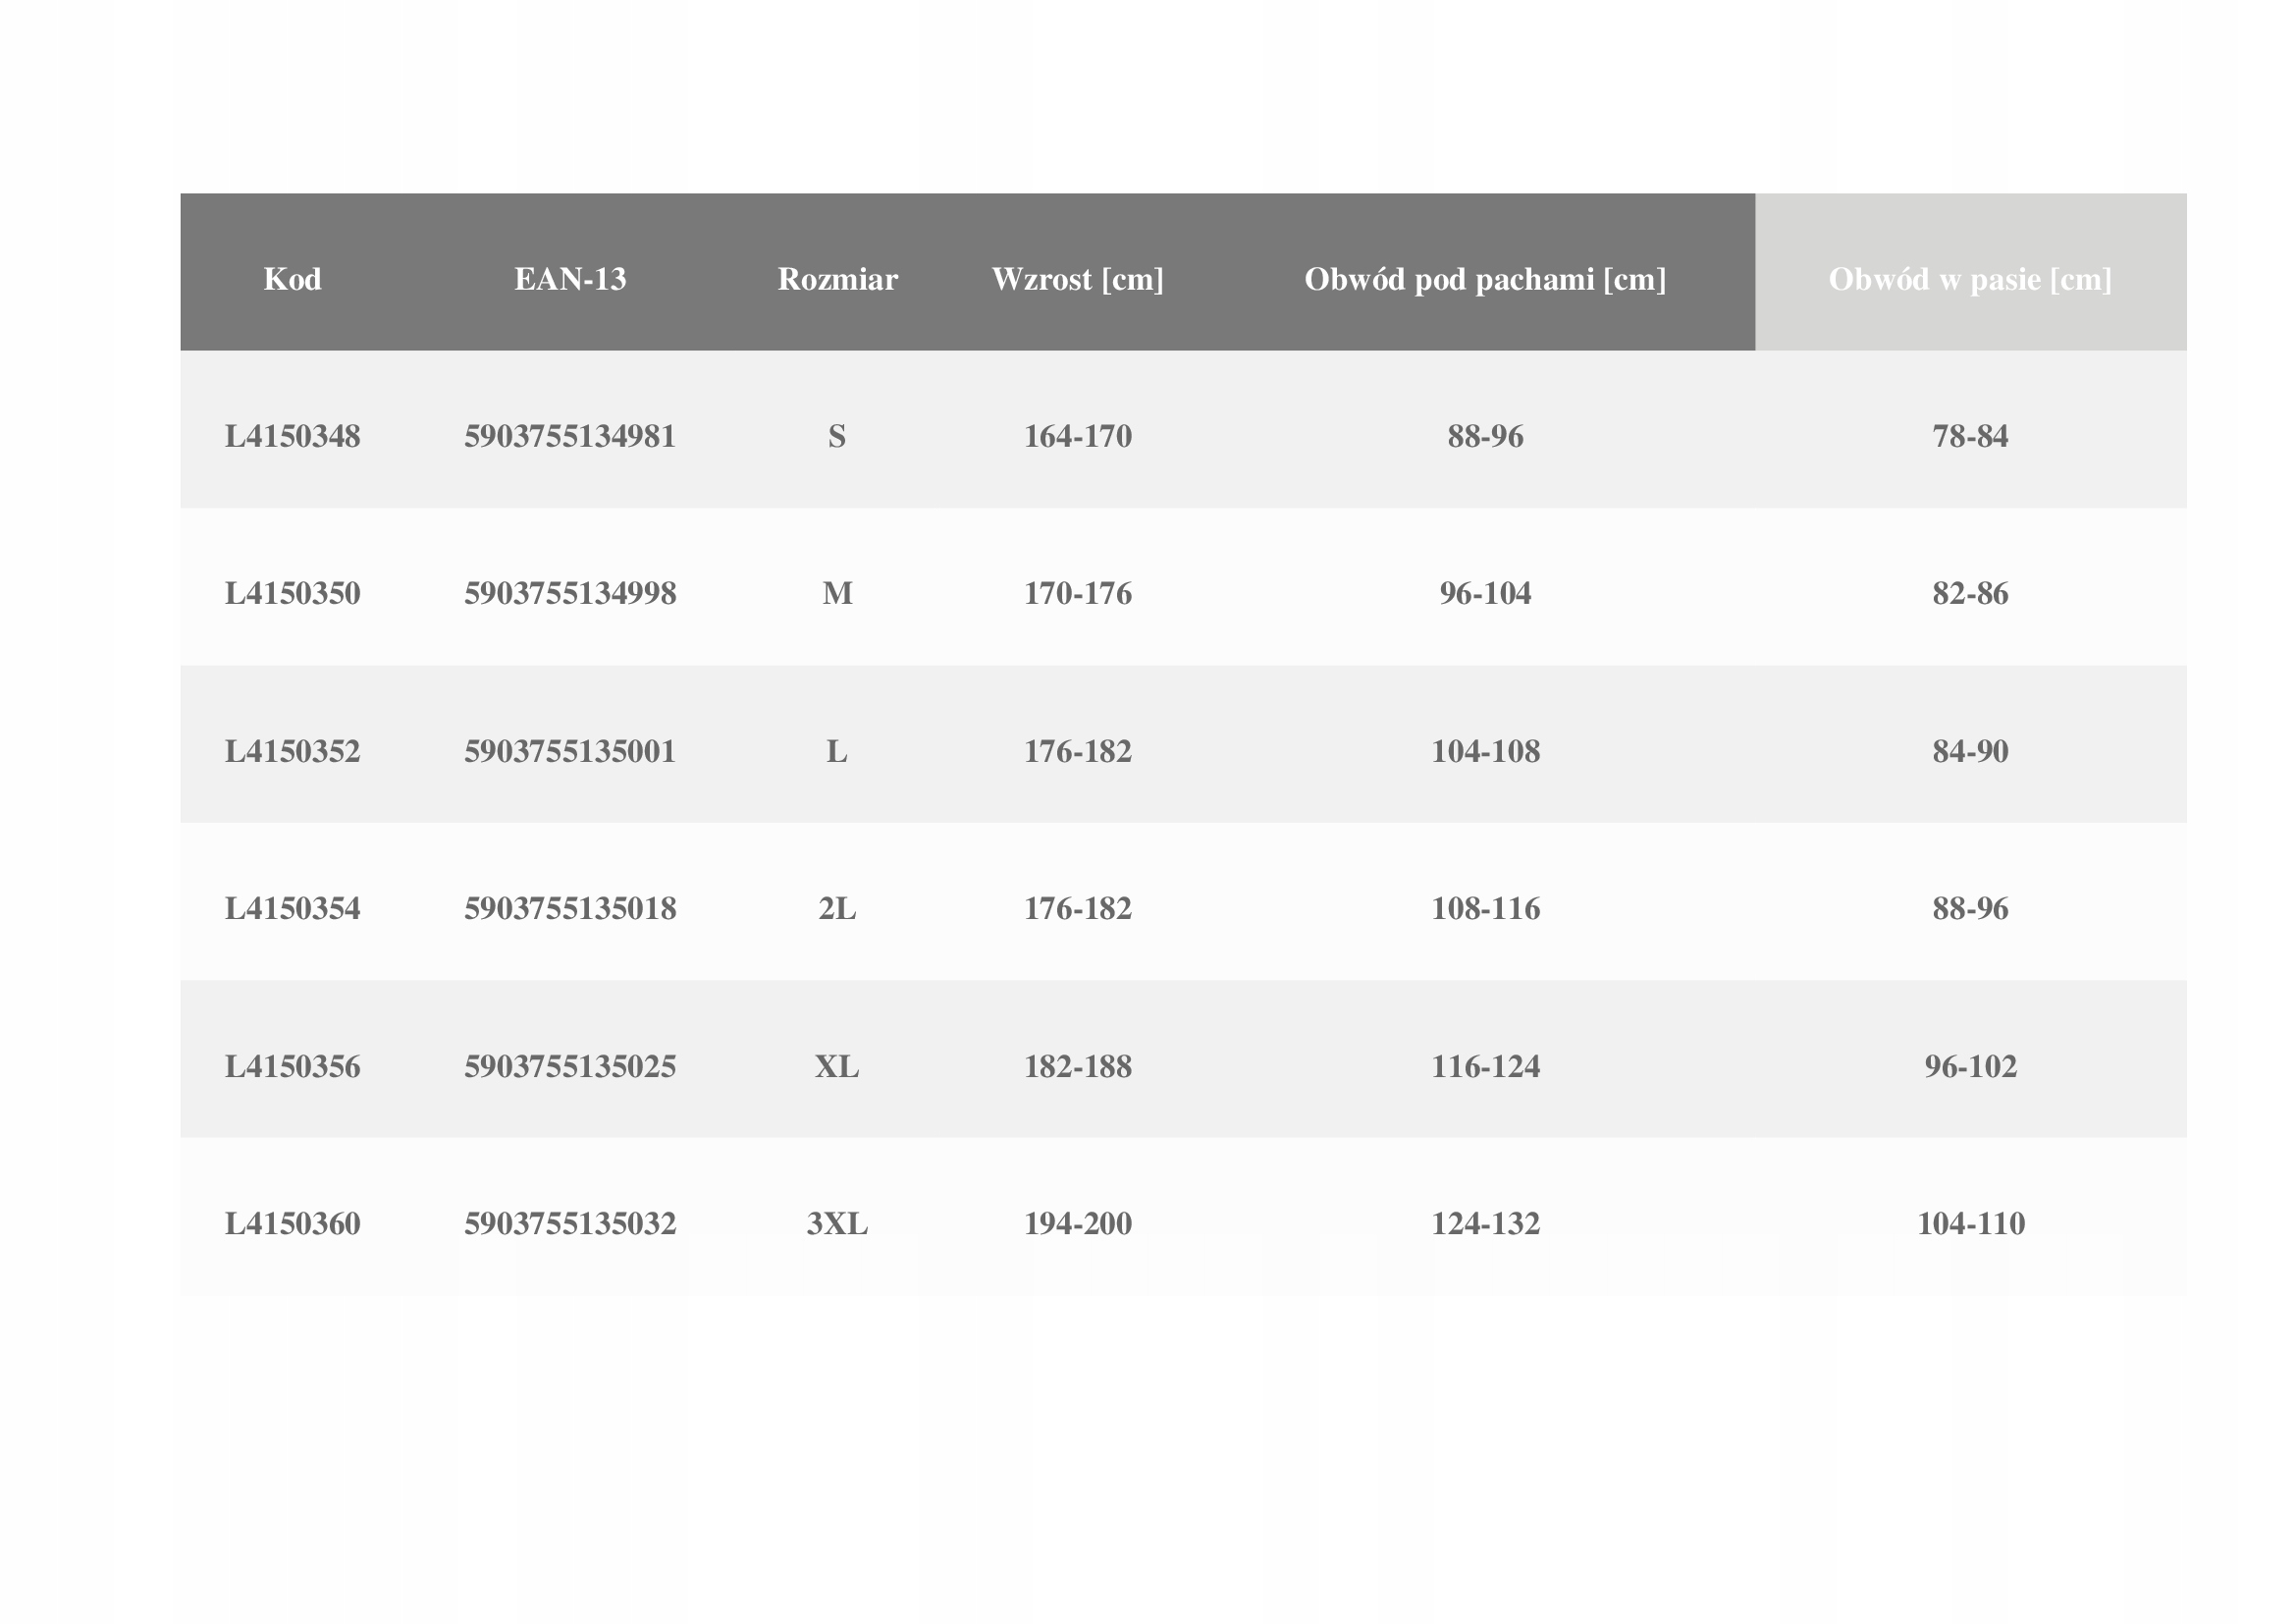2296x1624 pixels.
Task: Select waist value 104-110
Action: click(1970, 1224)
